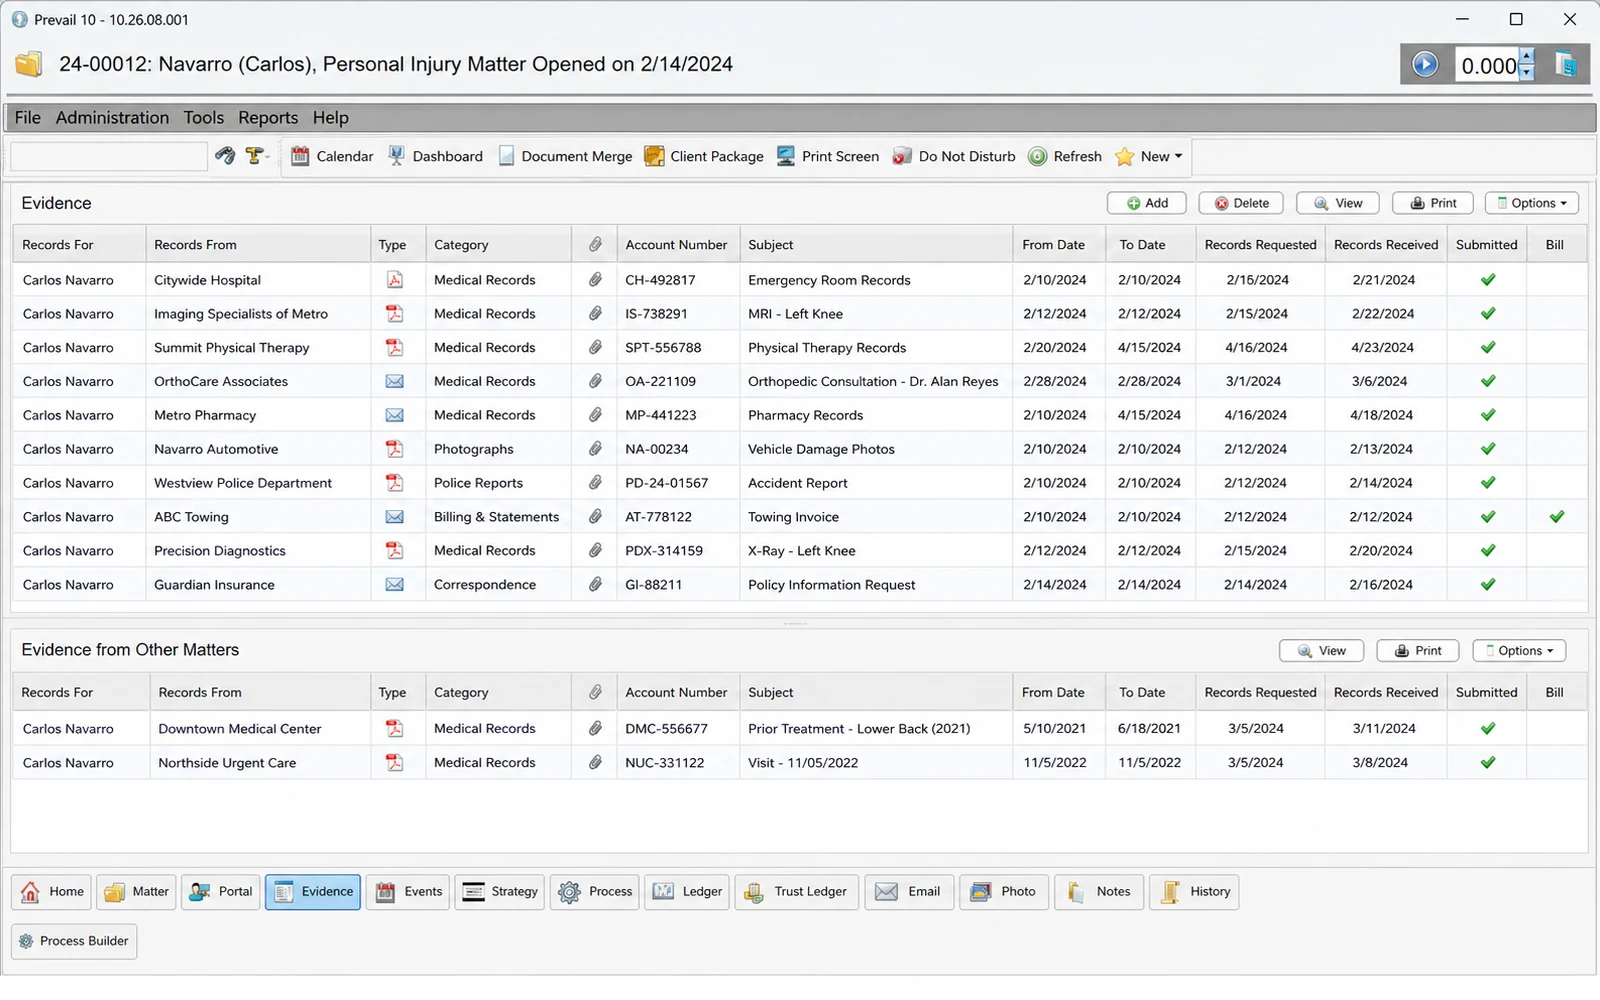Open the Reports menu
The width and height of the screenshot is (1600, 1000).
click(268, 118)
